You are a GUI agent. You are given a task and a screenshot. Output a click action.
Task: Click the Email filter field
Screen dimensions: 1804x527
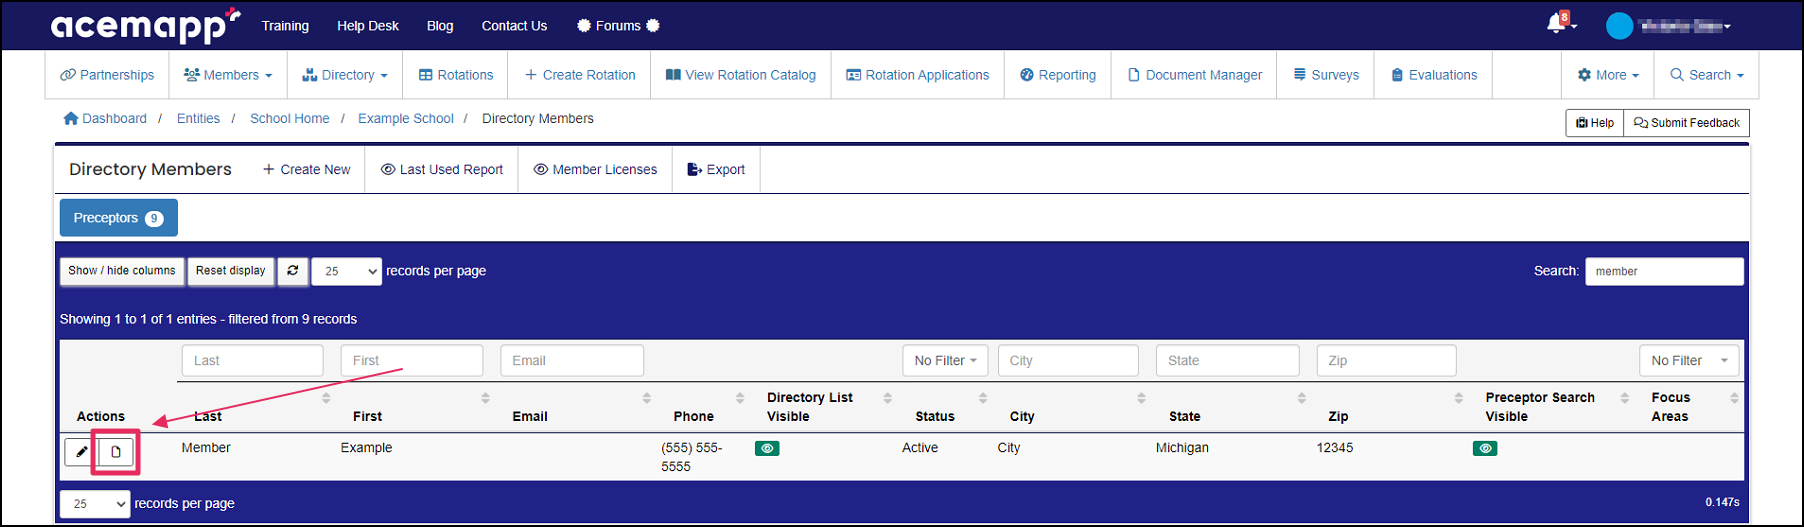coord(572,361)
